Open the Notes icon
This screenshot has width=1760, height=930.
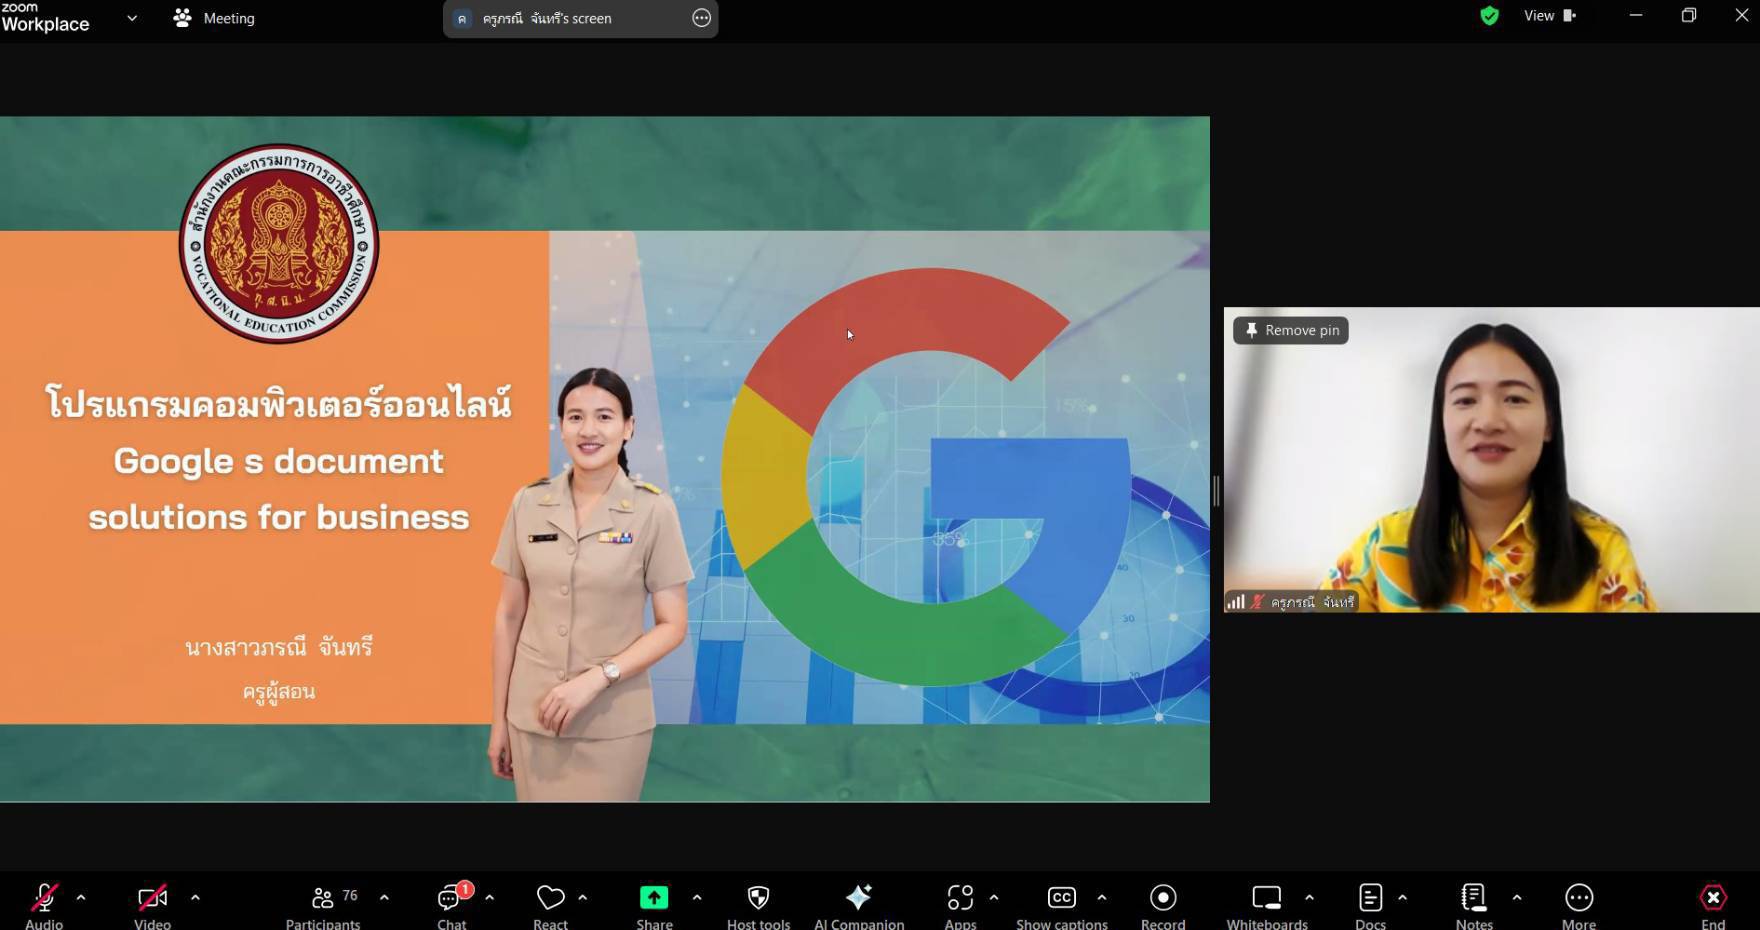[x=1474, y=898]
